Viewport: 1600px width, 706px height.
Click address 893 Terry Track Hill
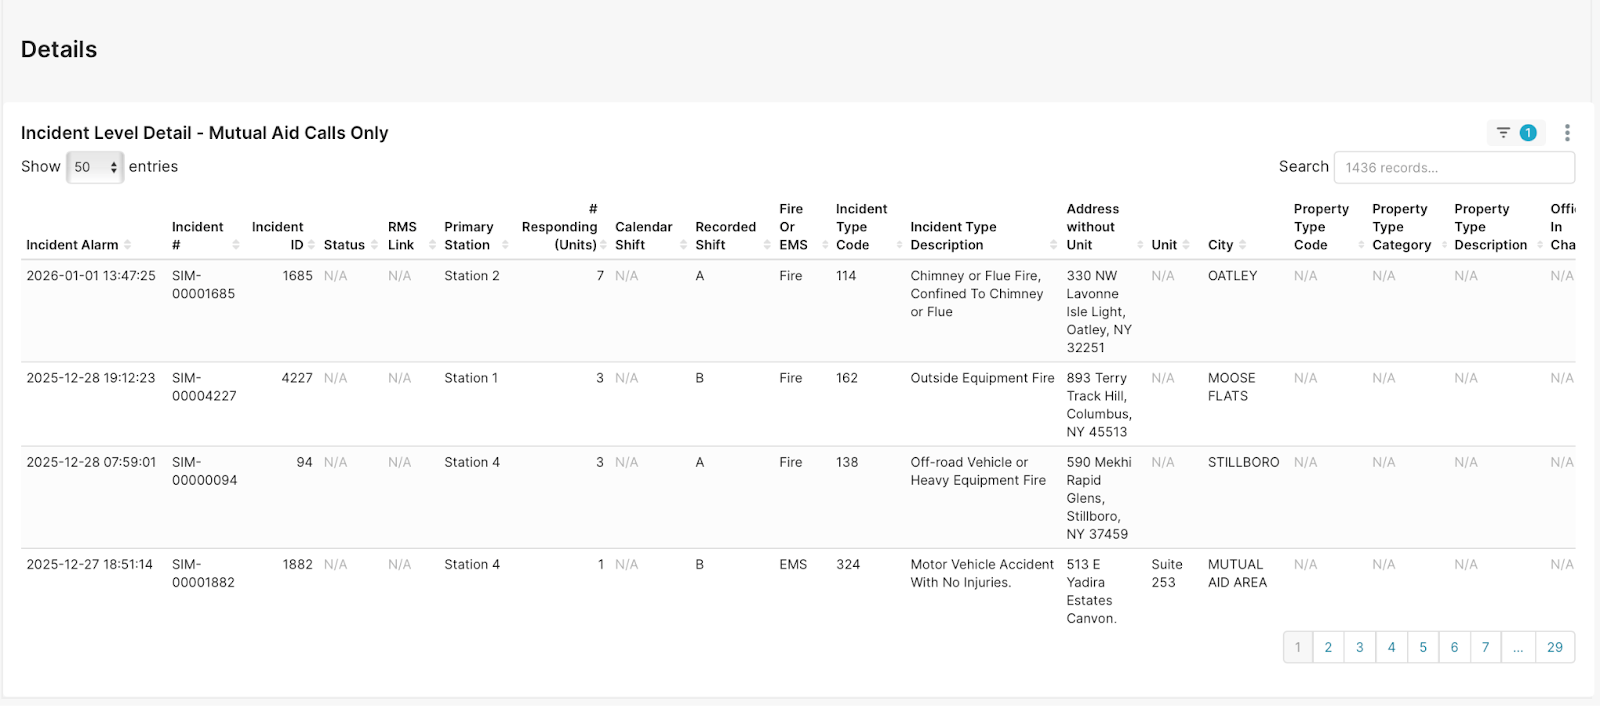coord(1099,405)
